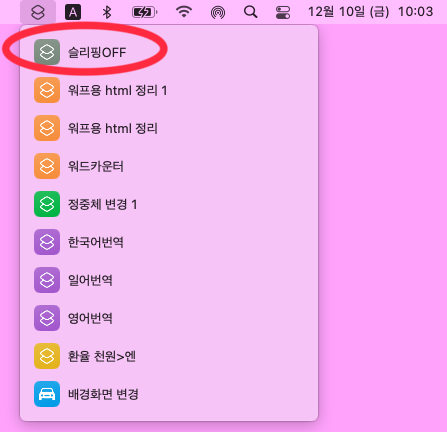
Task: Click the input source 'A' icon
Action: click(x=73, y=13)
